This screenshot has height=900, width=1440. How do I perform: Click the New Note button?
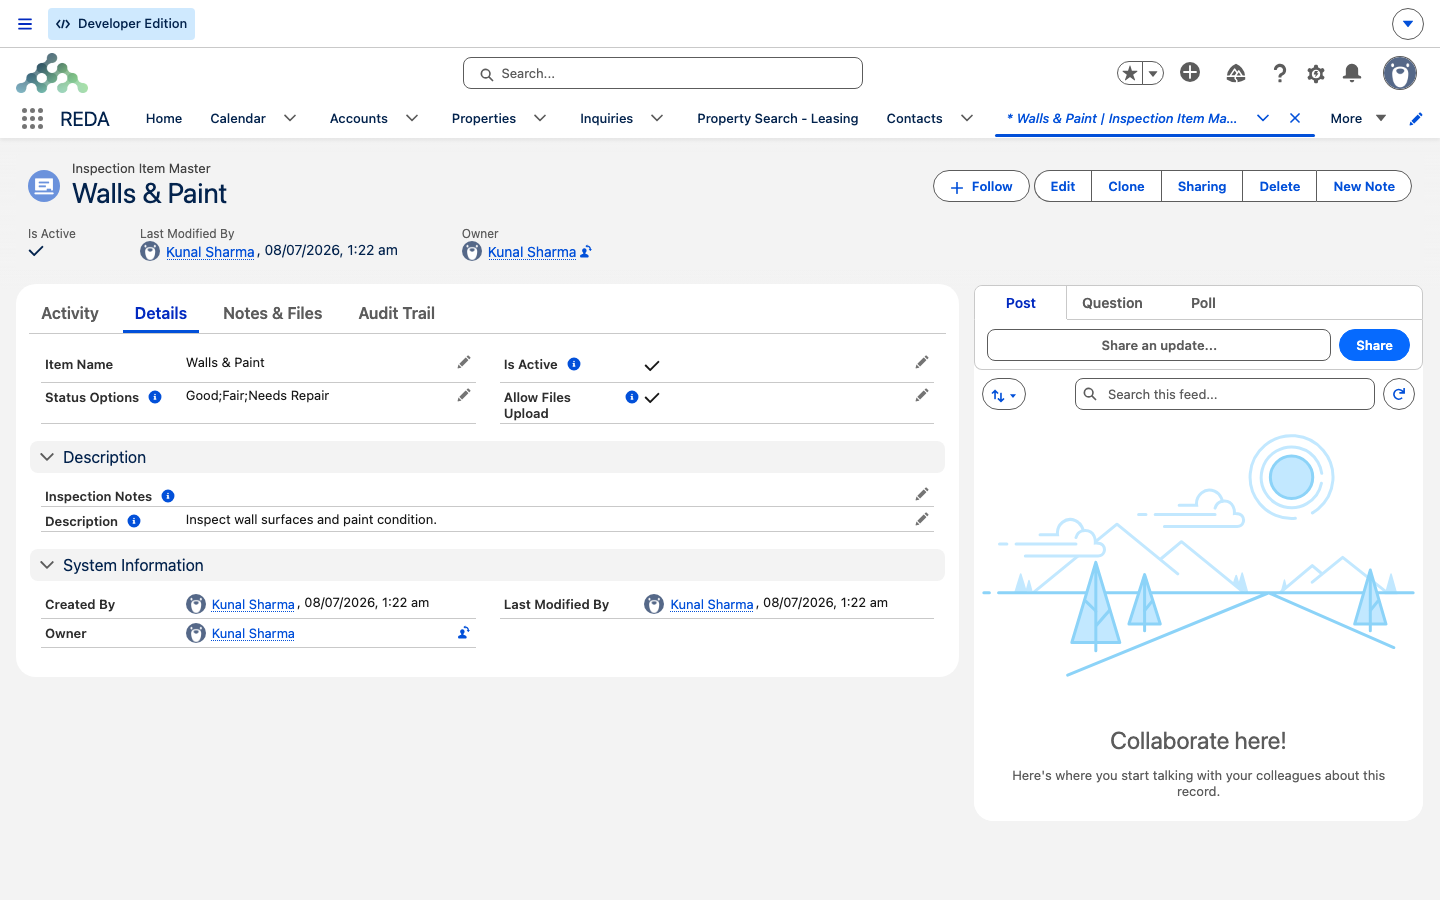pyautogui.click(x=1364, y=186)
